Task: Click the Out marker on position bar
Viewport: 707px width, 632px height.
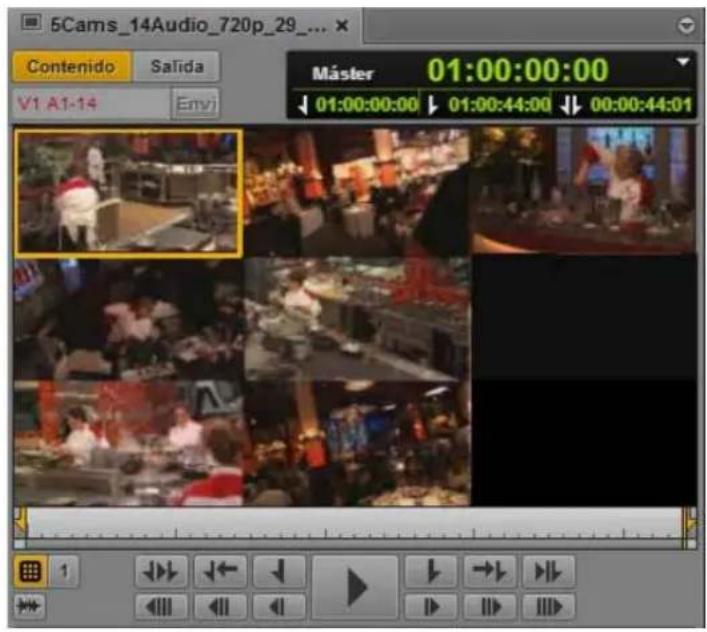Action: [691, 523]
